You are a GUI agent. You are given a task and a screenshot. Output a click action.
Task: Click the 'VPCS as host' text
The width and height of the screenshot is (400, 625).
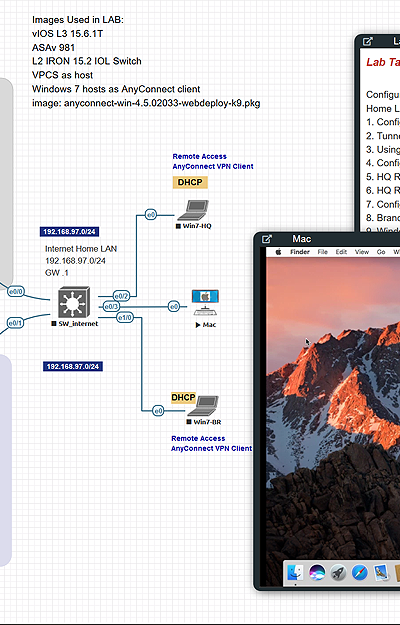point(63,75)
